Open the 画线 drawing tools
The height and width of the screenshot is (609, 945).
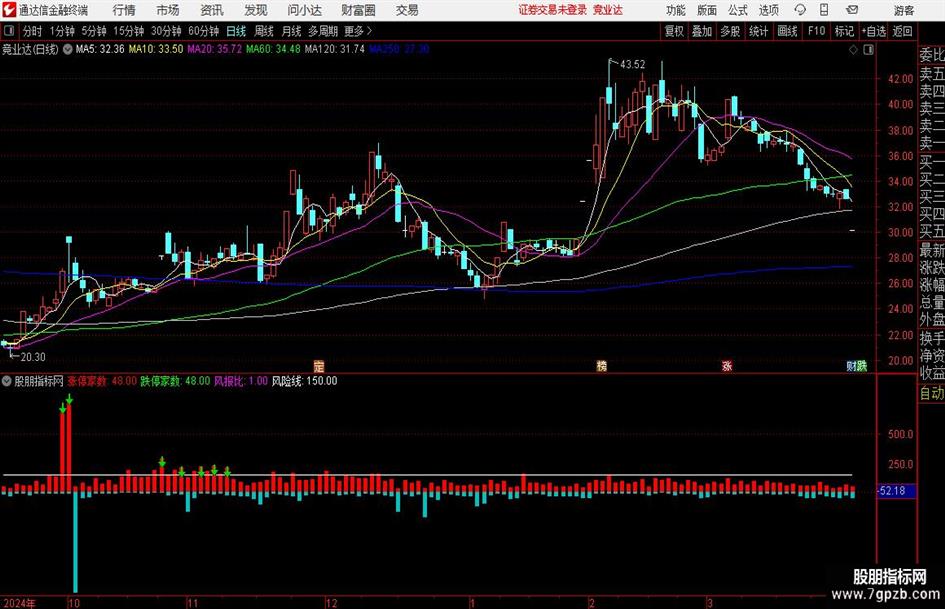click(787, 31)
